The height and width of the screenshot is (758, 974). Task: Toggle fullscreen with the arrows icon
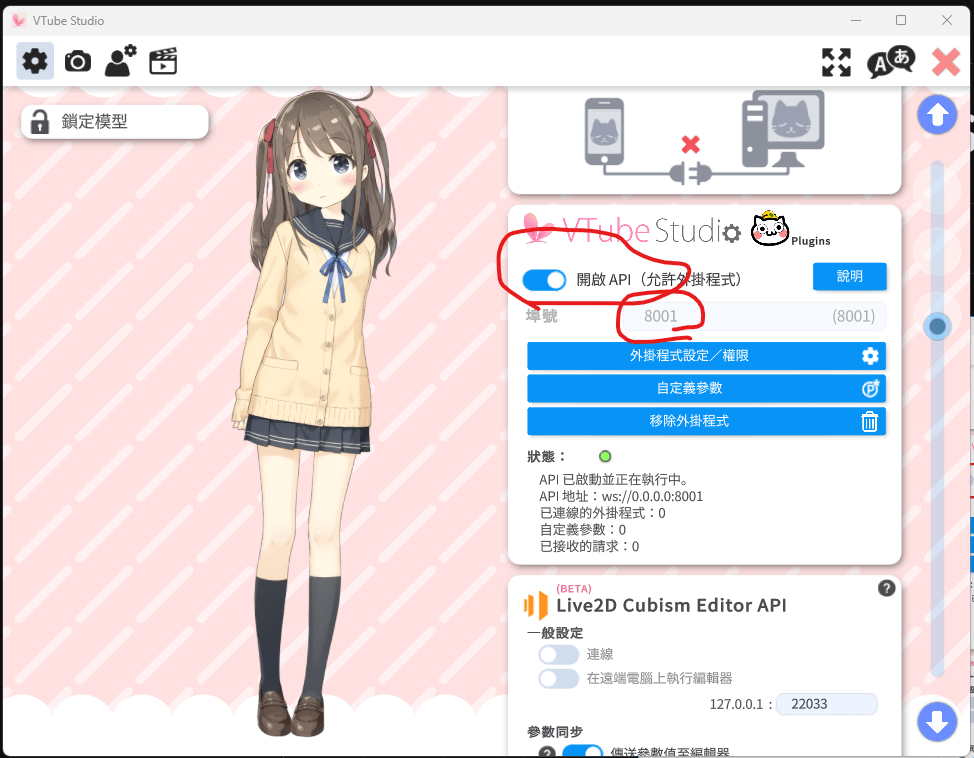pos(836,62)
